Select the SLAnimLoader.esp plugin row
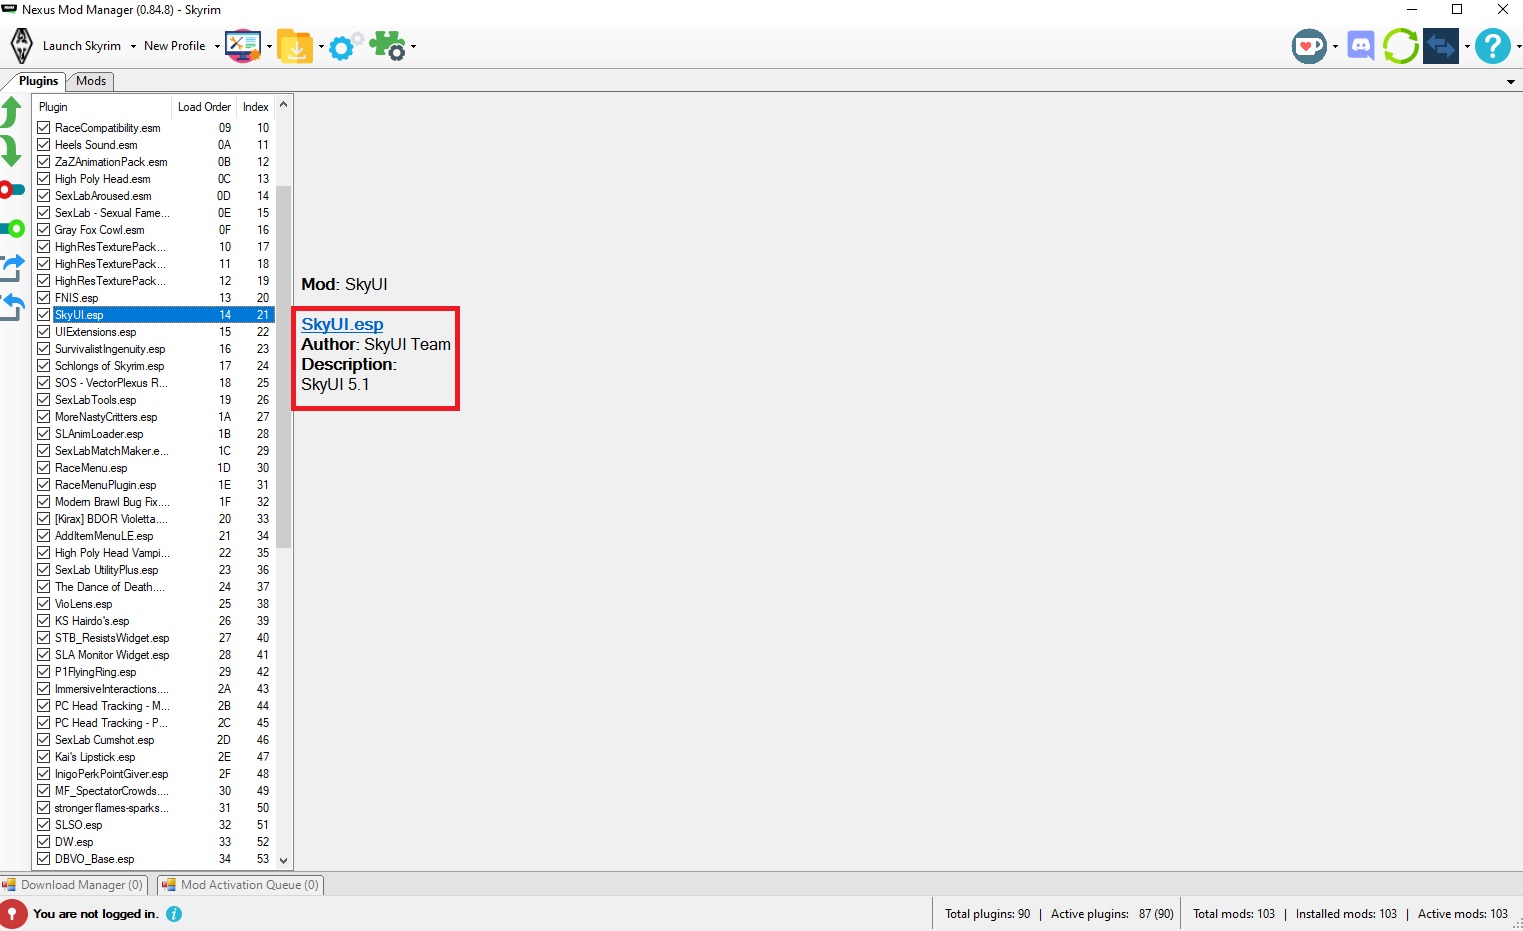The image size is (1523, 931). point(154,434)
